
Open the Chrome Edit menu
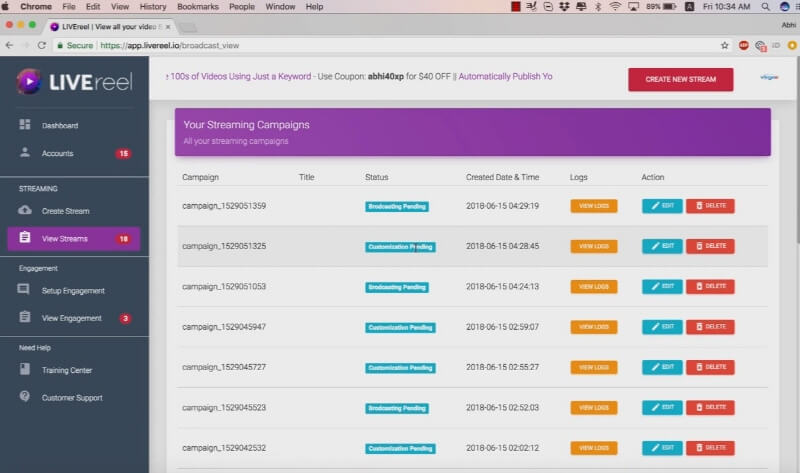pos(93,7)
